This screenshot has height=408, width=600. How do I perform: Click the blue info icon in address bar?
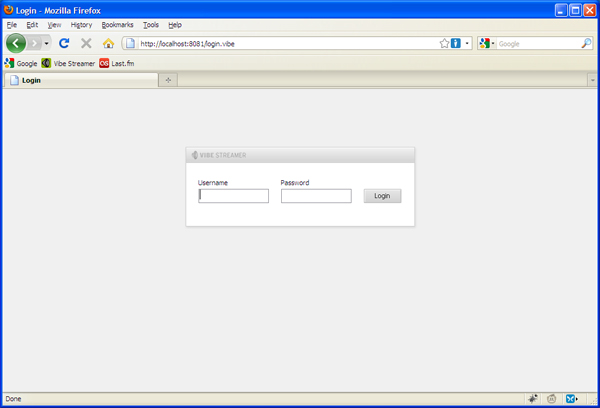455,43
